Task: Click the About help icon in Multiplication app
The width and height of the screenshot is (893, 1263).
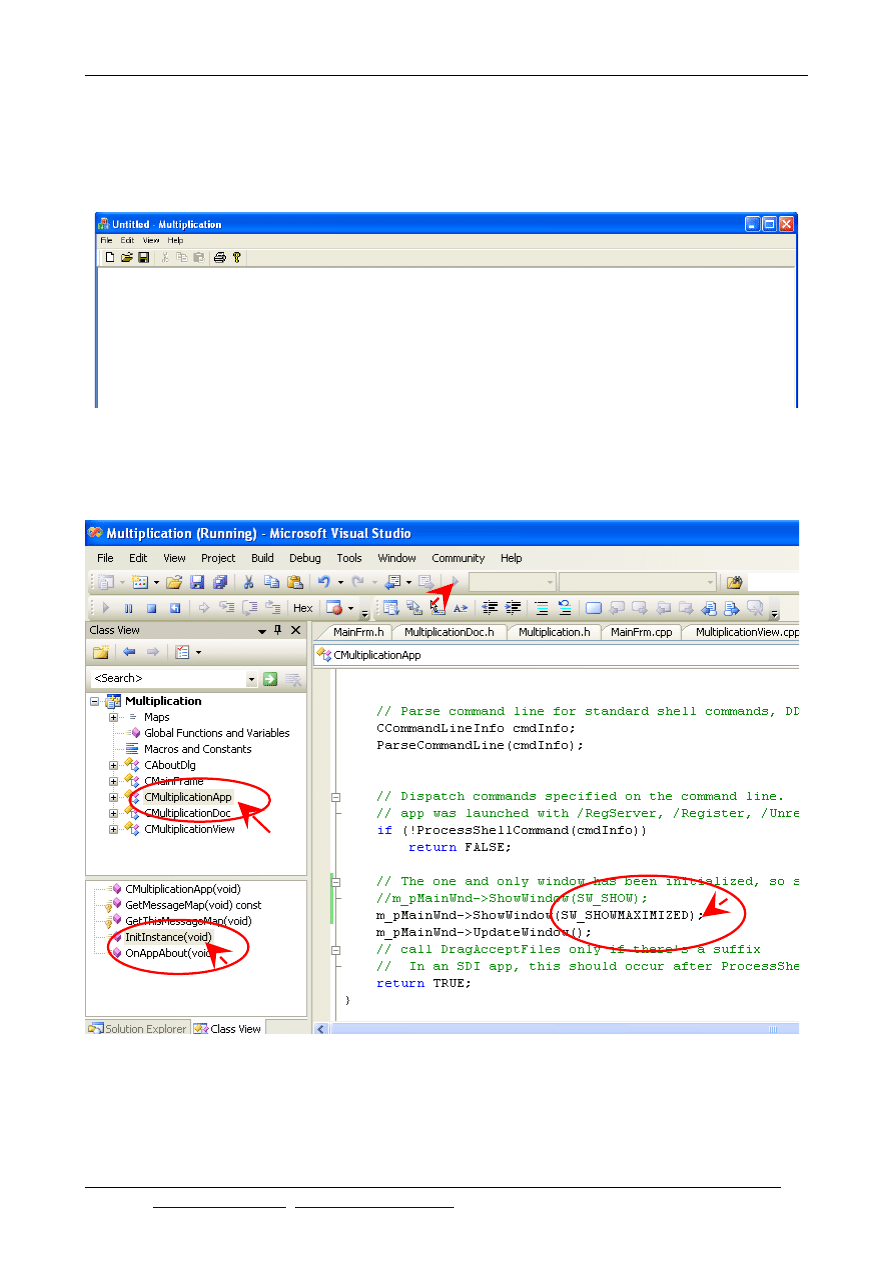Action: point(237,257)
